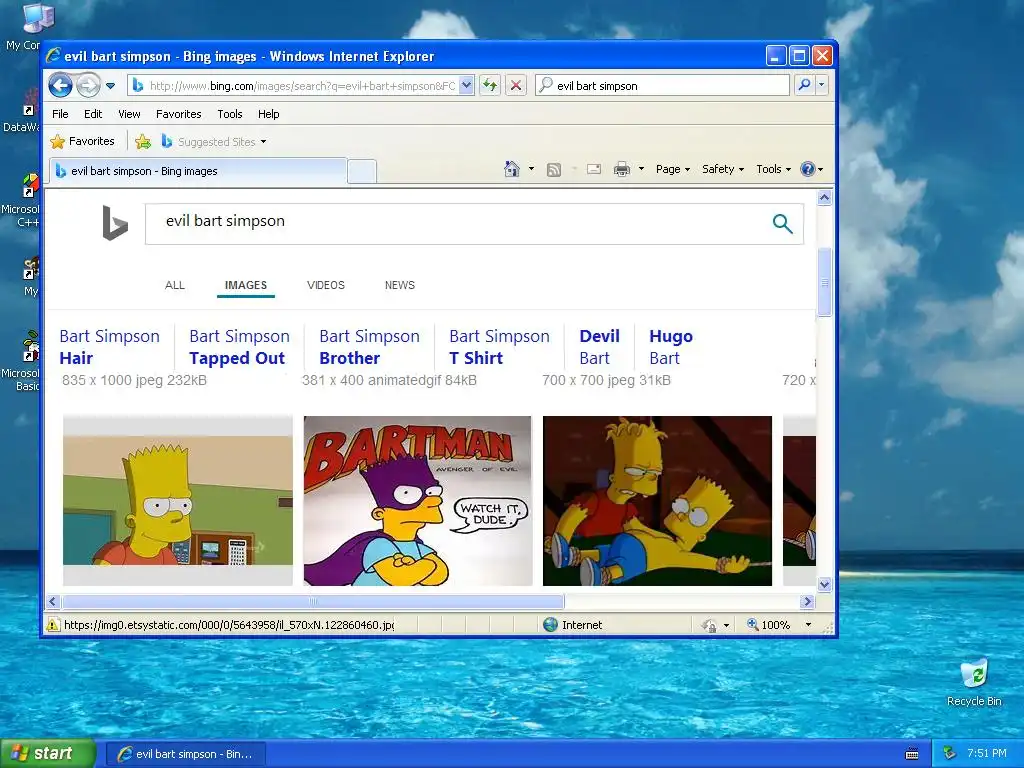
Task: Click the vertical scrollbar thumb
Action: coord(824,282)
